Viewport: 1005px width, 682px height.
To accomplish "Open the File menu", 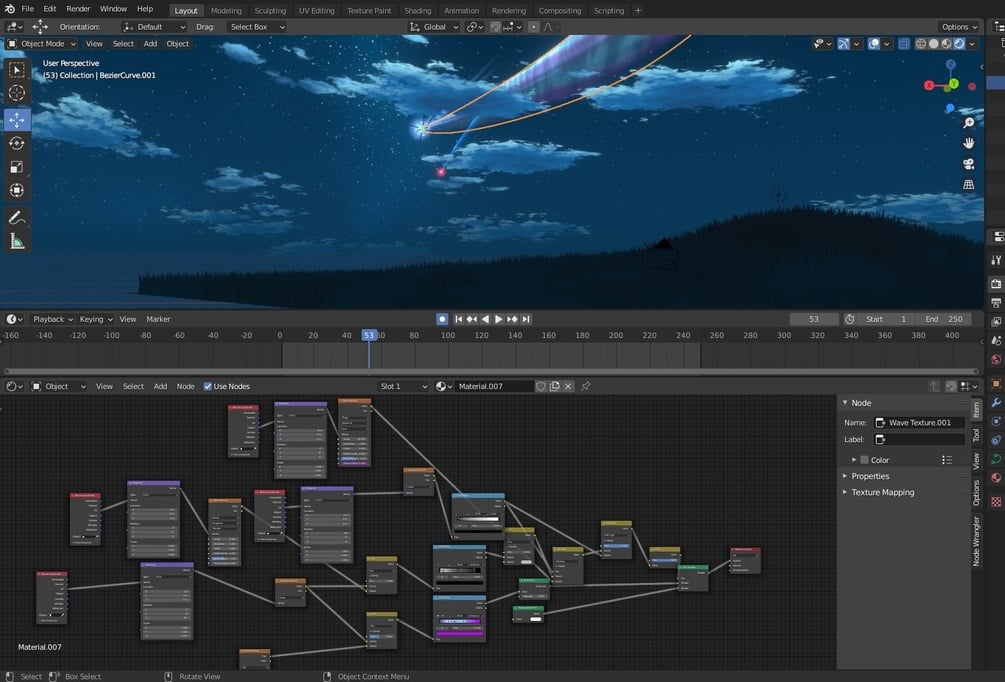I will pyautogui.click(x=28, y=9).
